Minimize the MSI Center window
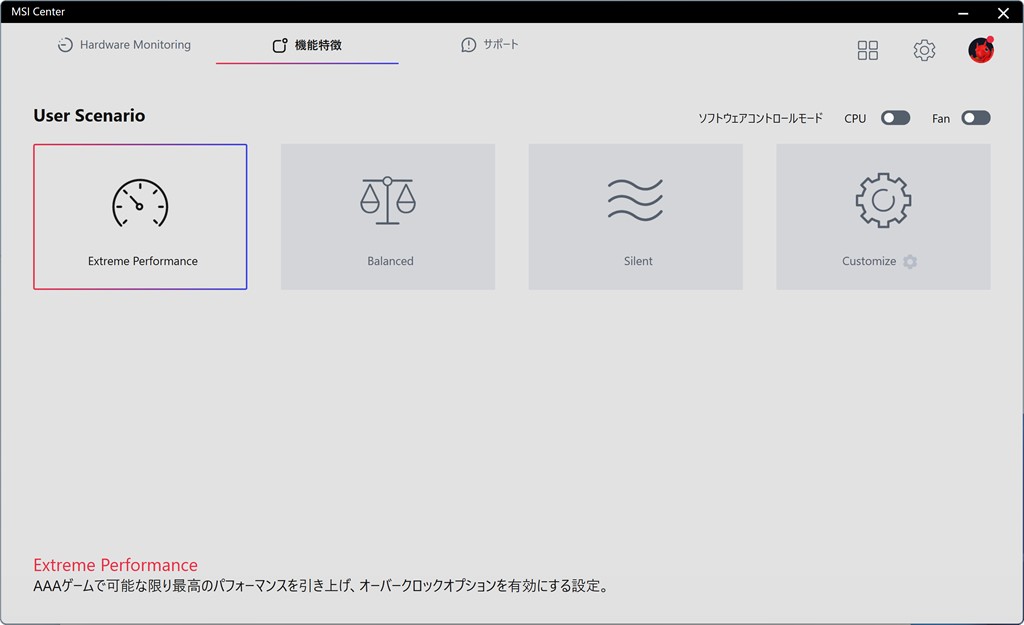This screenshot has height=625, width=1024. (963, 13)
